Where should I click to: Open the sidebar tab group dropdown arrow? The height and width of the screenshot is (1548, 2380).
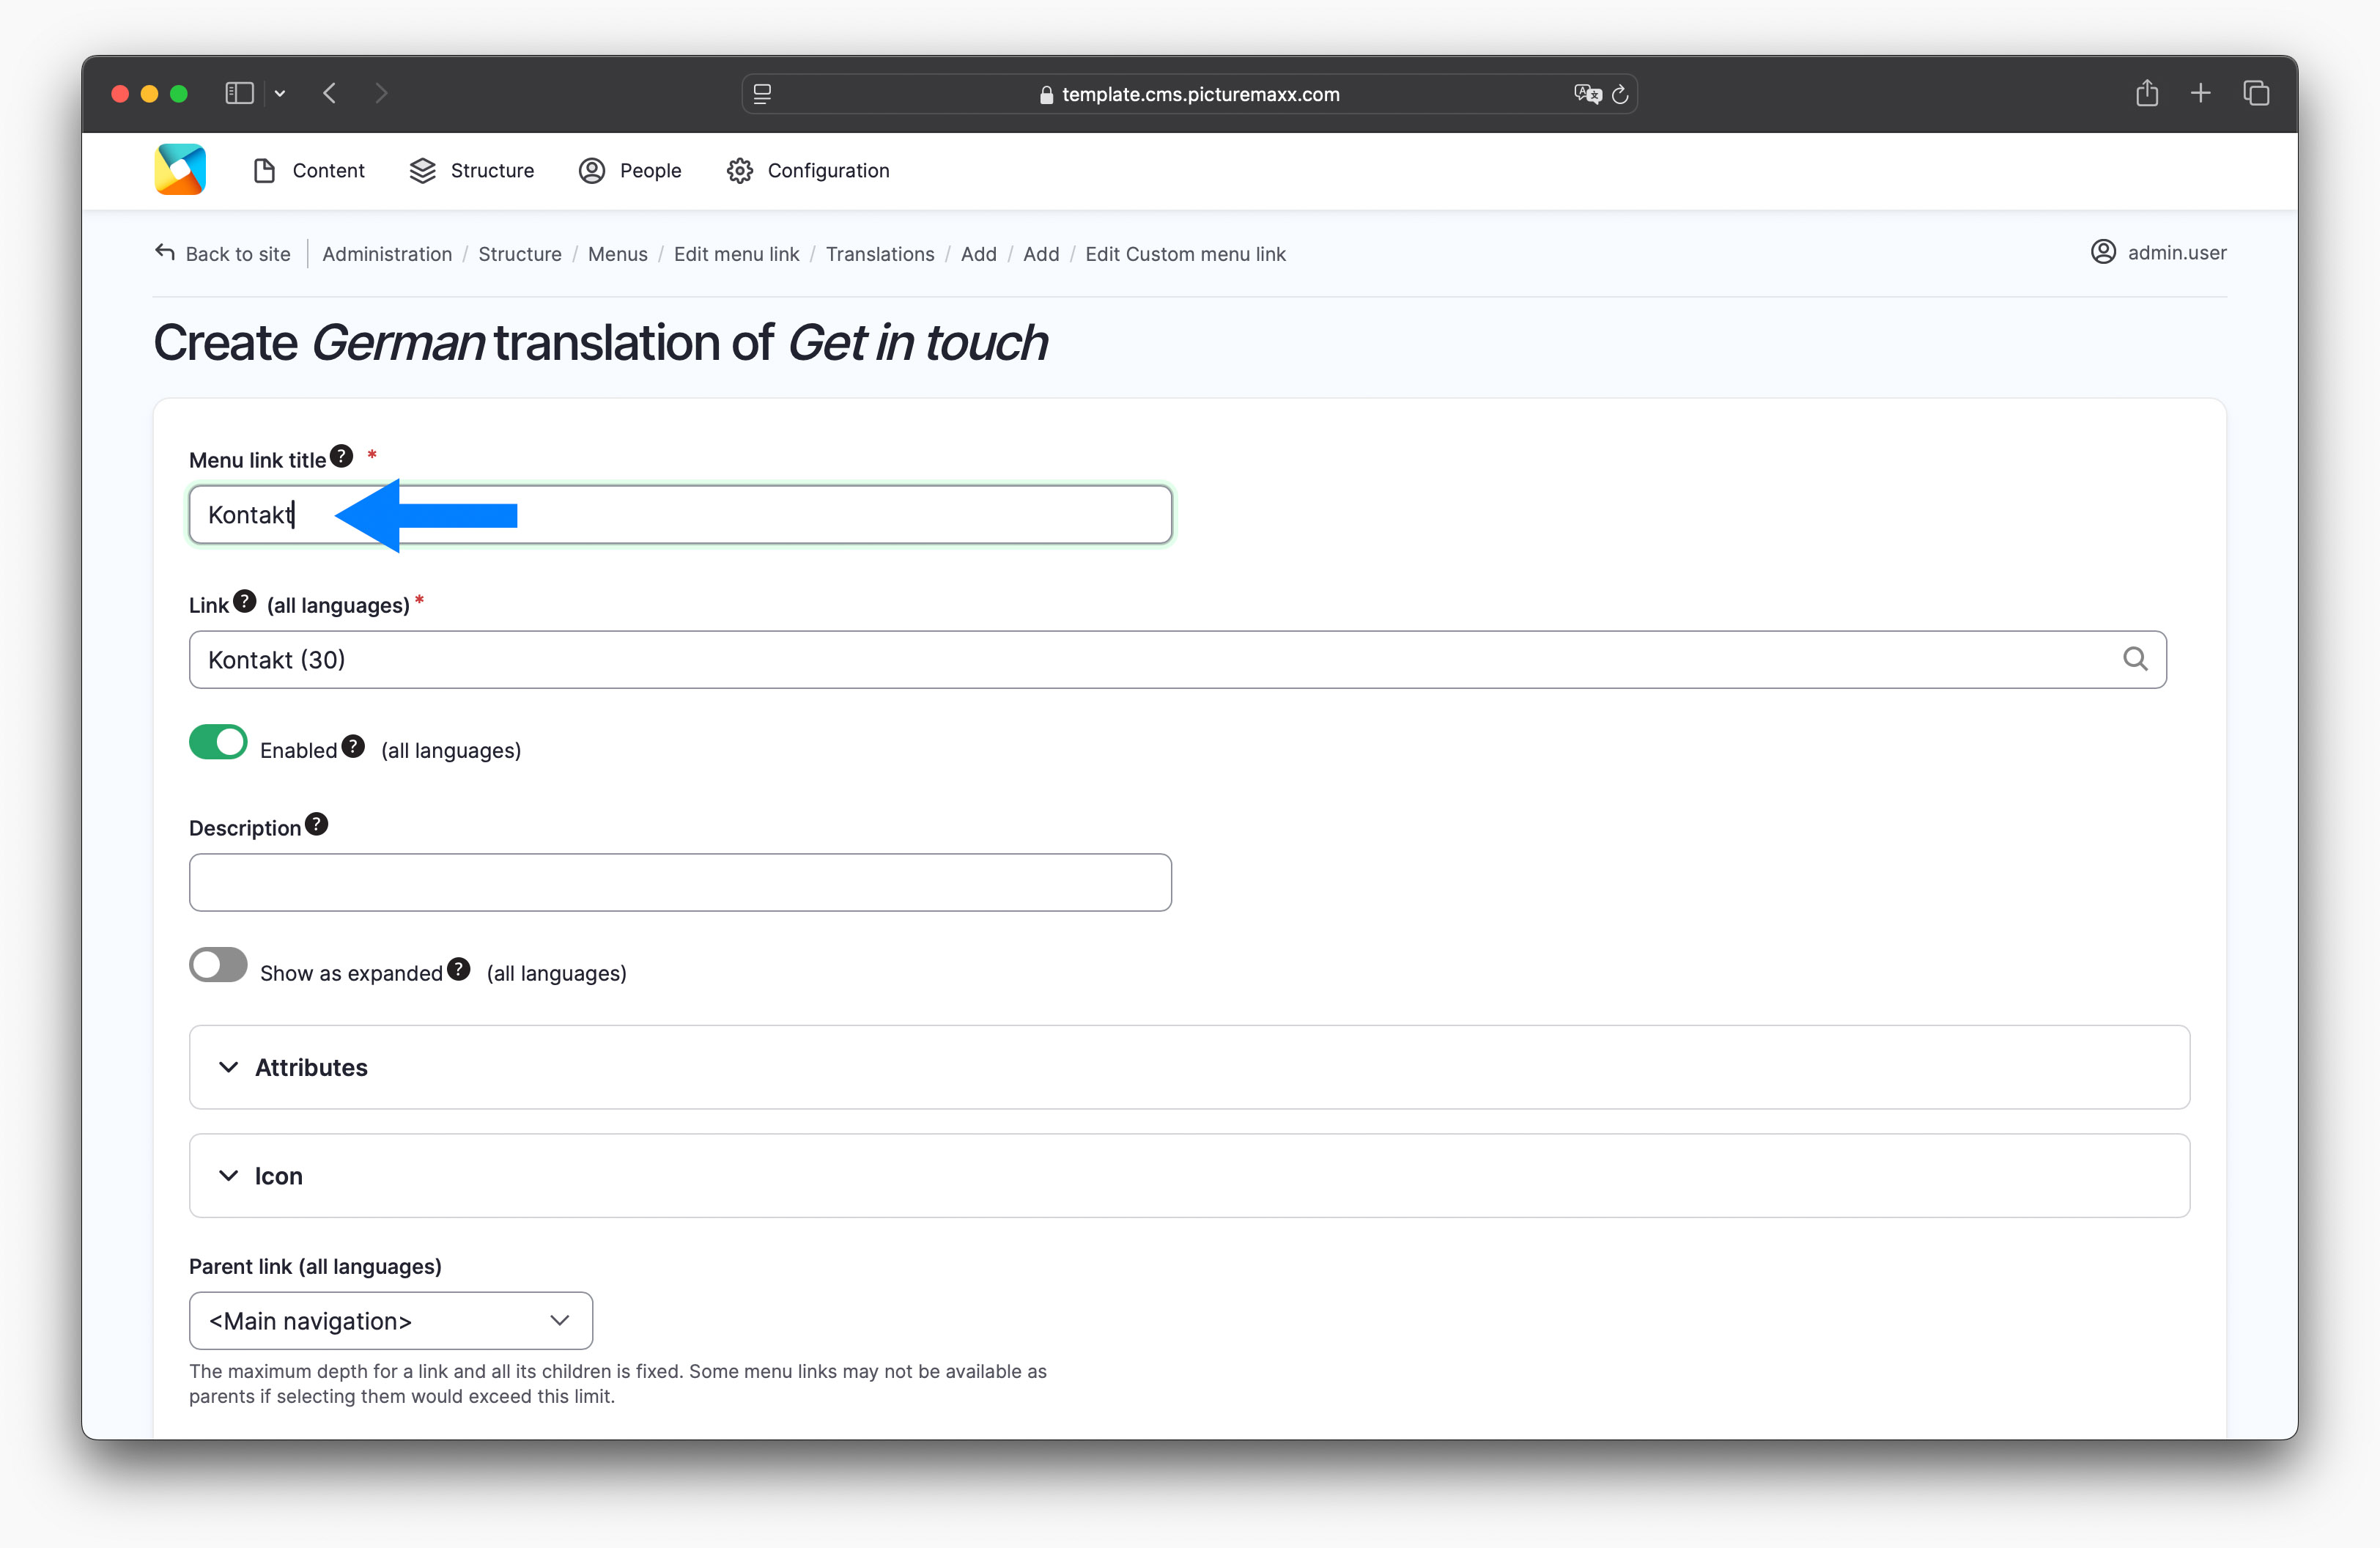(x=280, y=94)
